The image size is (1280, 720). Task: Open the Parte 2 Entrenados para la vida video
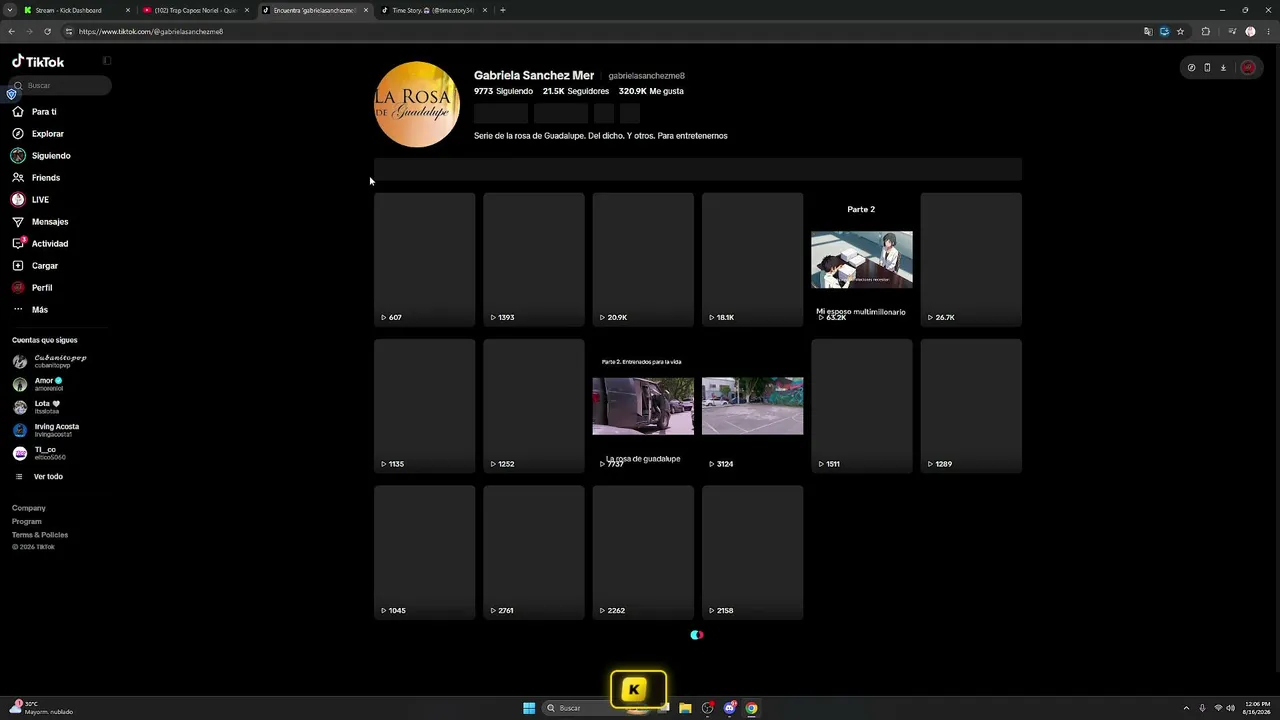pyautogui.click(x=643, y=406)
